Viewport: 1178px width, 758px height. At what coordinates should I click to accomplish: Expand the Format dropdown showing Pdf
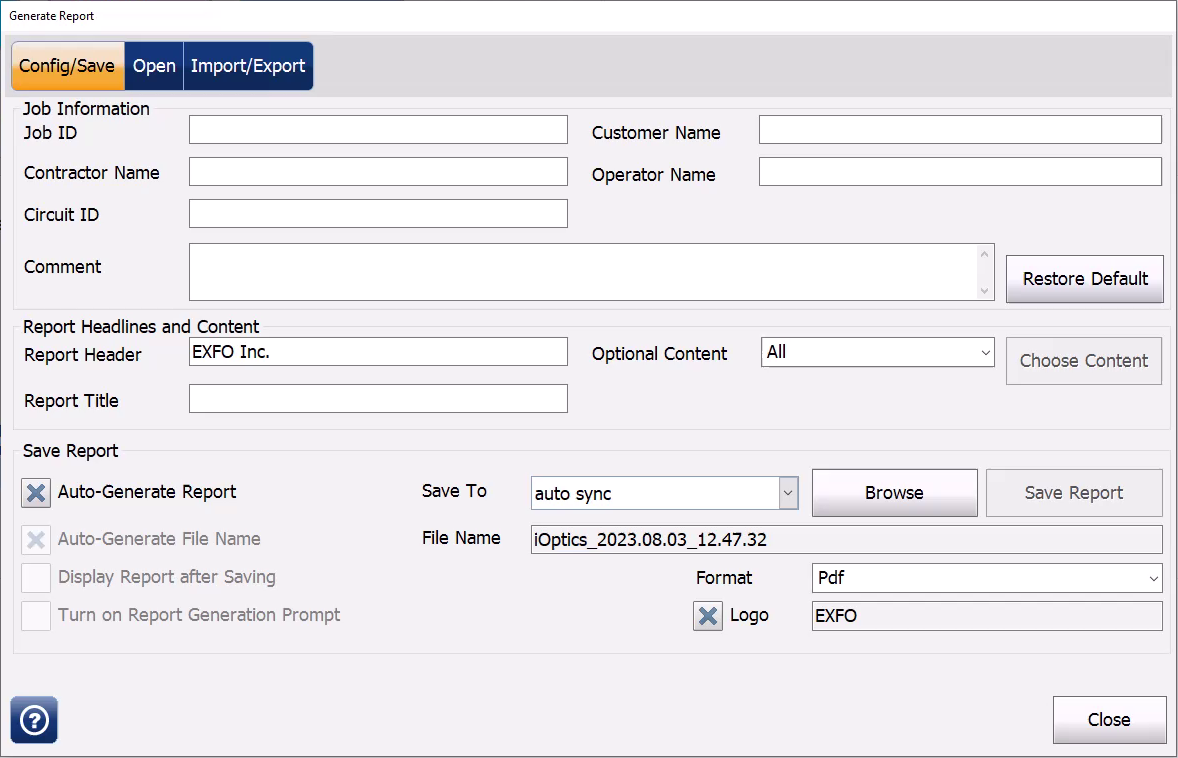[x=986, y=578]
